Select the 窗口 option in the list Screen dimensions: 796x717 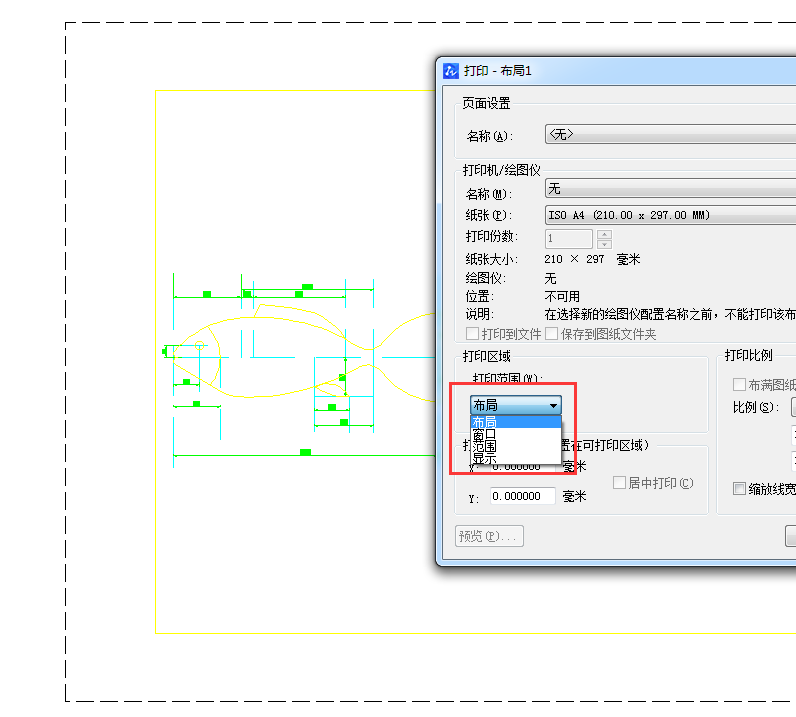click(516, 434)
